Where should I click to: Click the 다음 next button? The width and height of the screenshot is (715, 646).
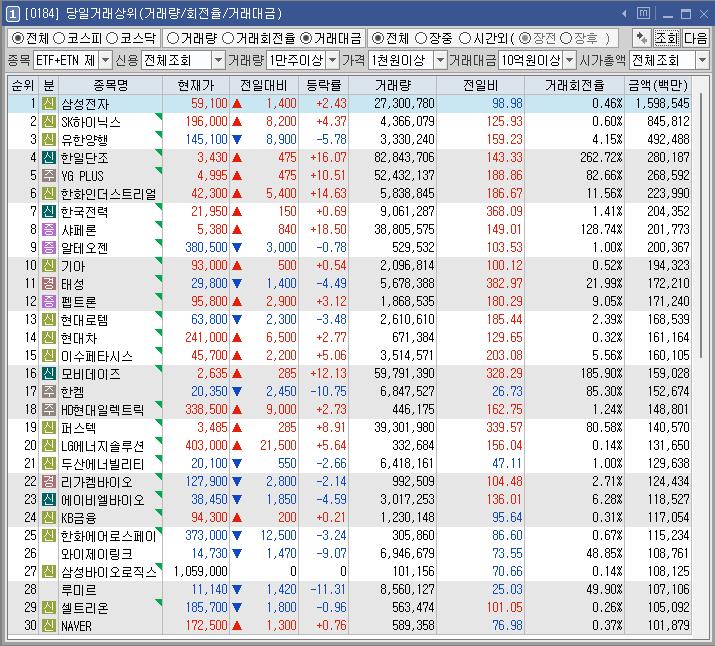pos(695,38)
